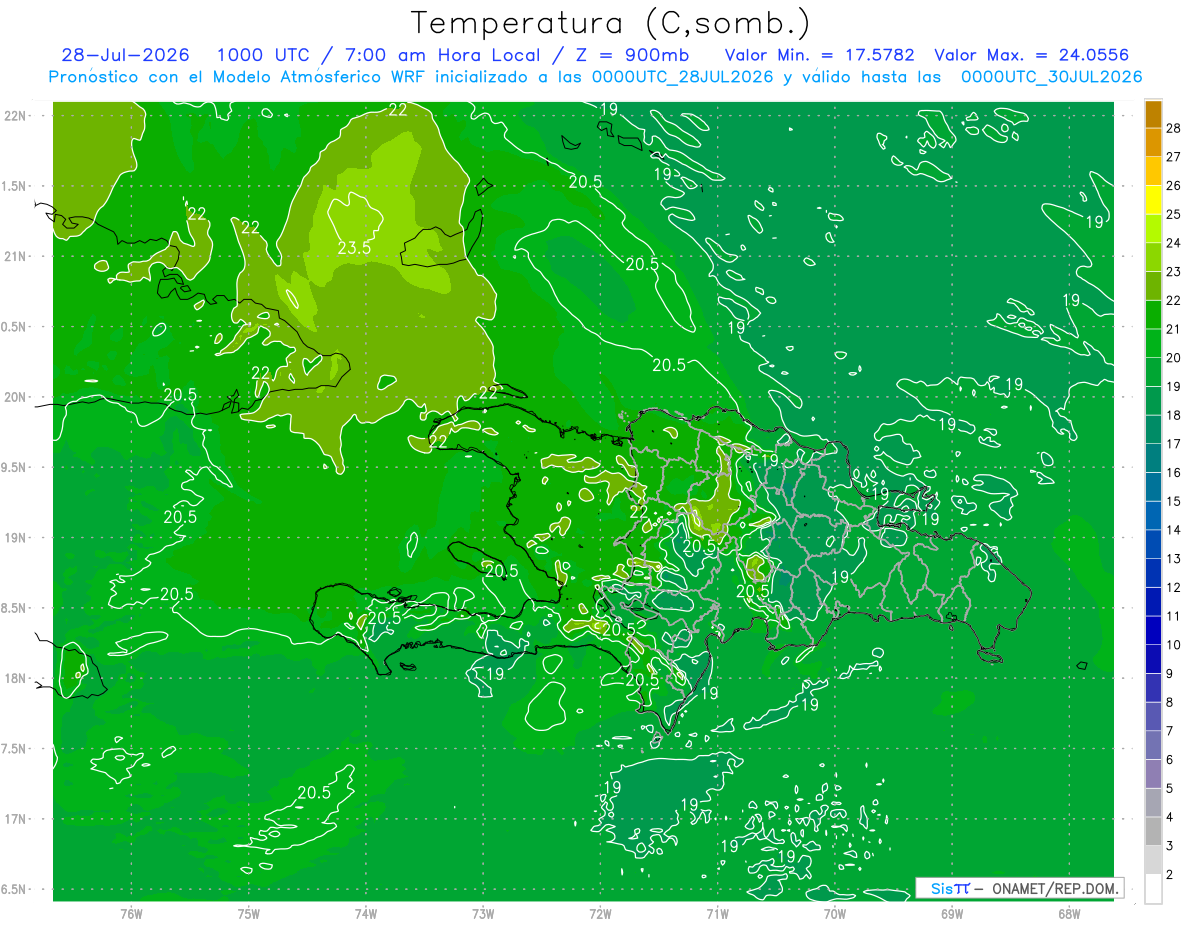Click the "Valor Min. = 17.5782" readout
Viewport: 1200px width, 927px height.
[x=819, y=55]
